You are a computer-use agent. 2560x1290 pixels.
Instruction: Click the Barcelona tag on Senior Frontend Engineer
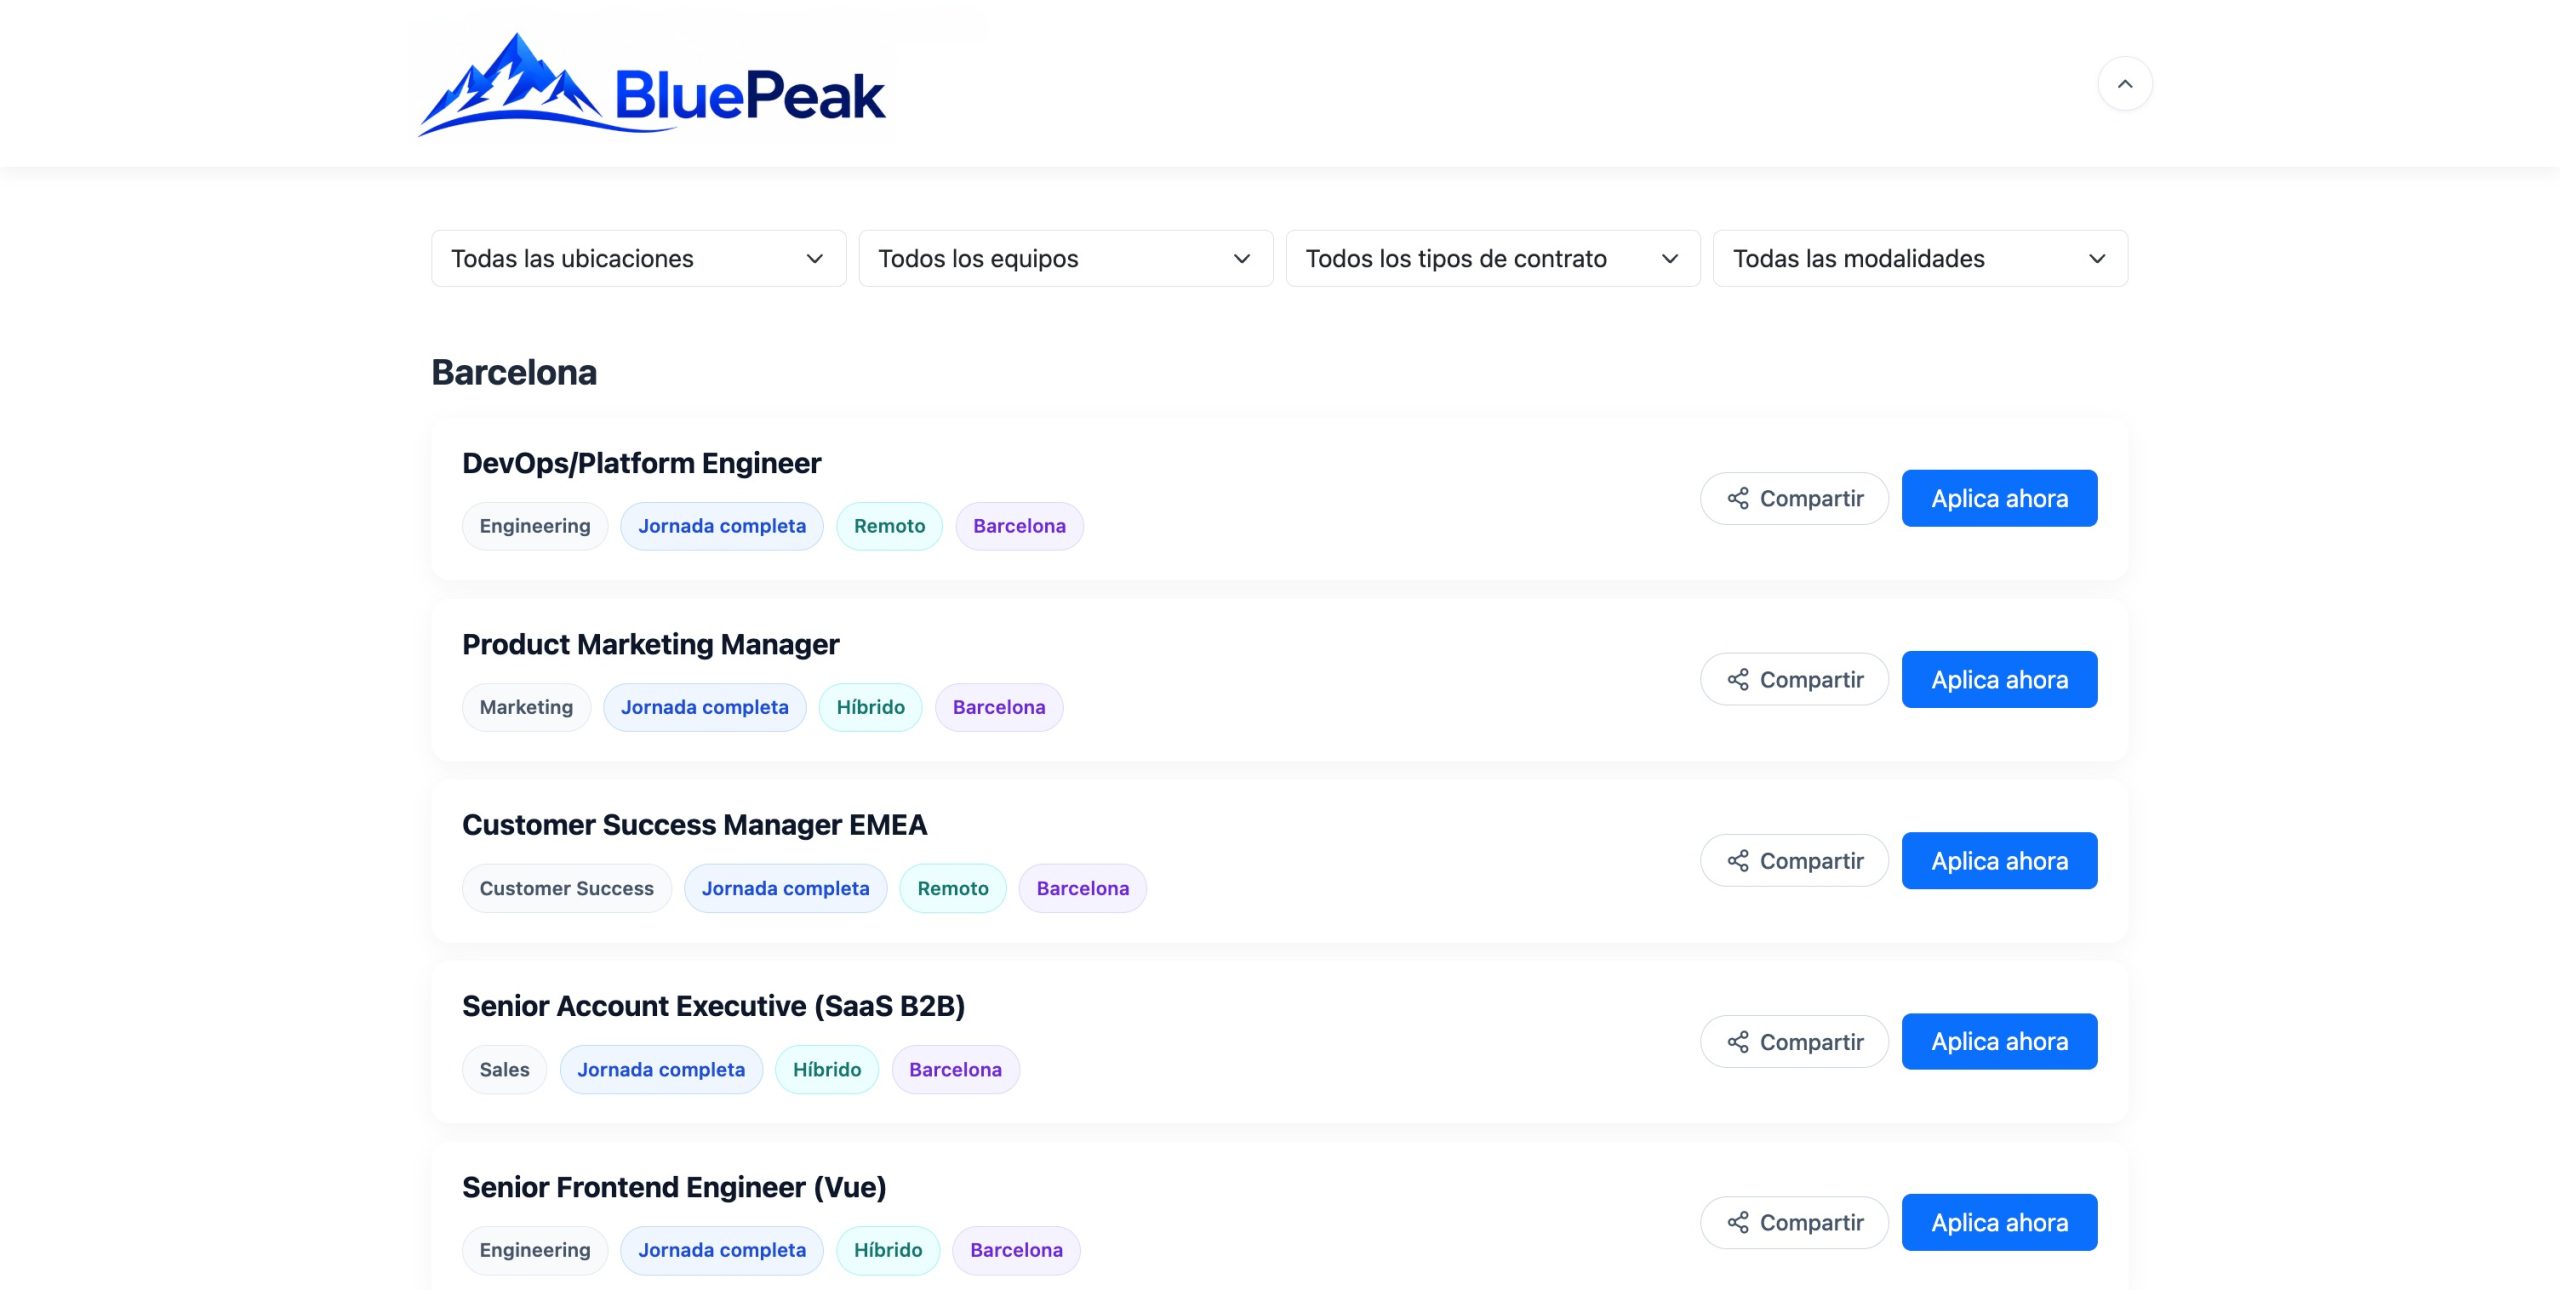click(1016, 1250)
